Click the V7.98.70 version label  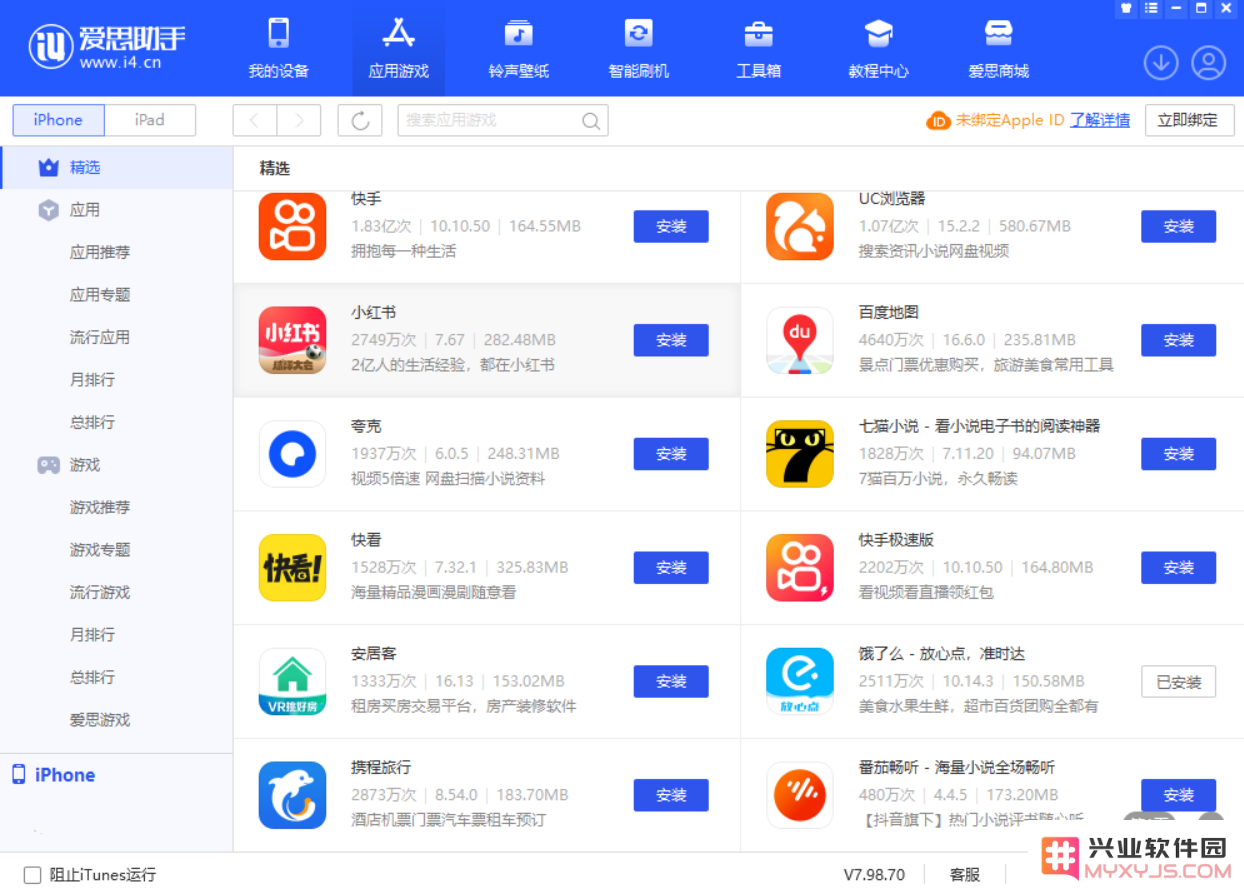[x=874, y=875]
